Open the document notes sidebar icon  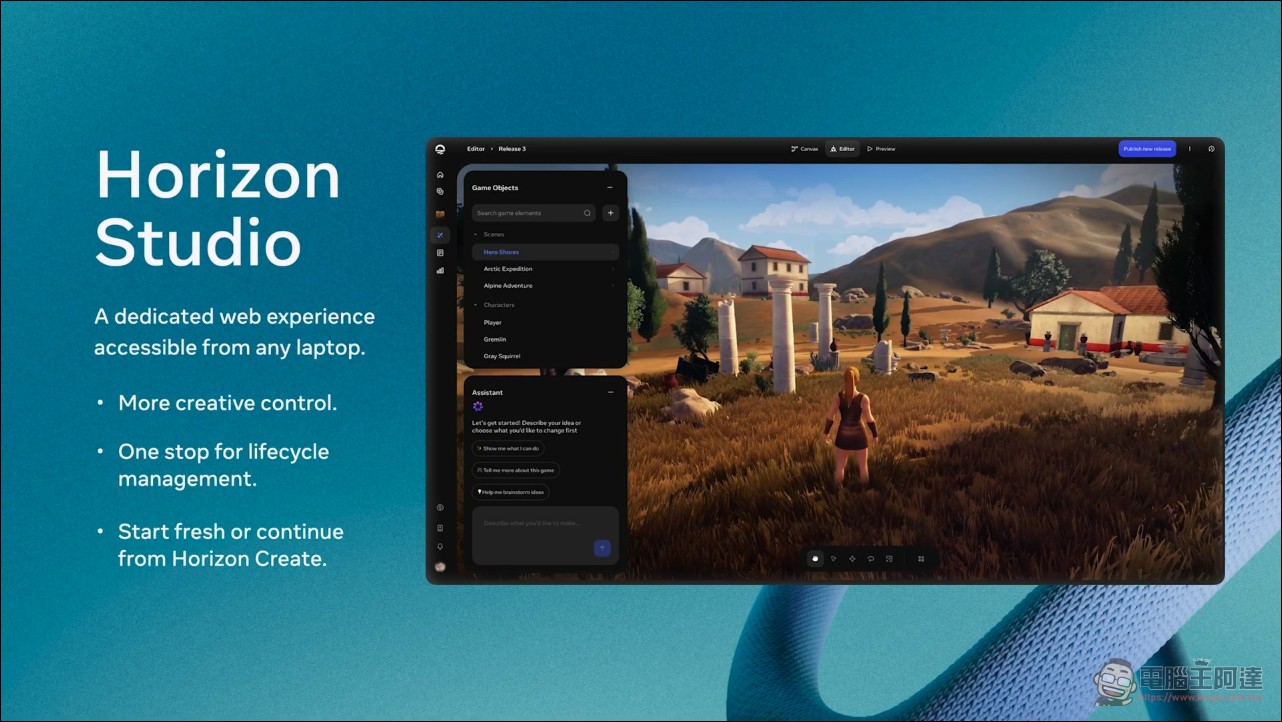[x=440, y=253]
